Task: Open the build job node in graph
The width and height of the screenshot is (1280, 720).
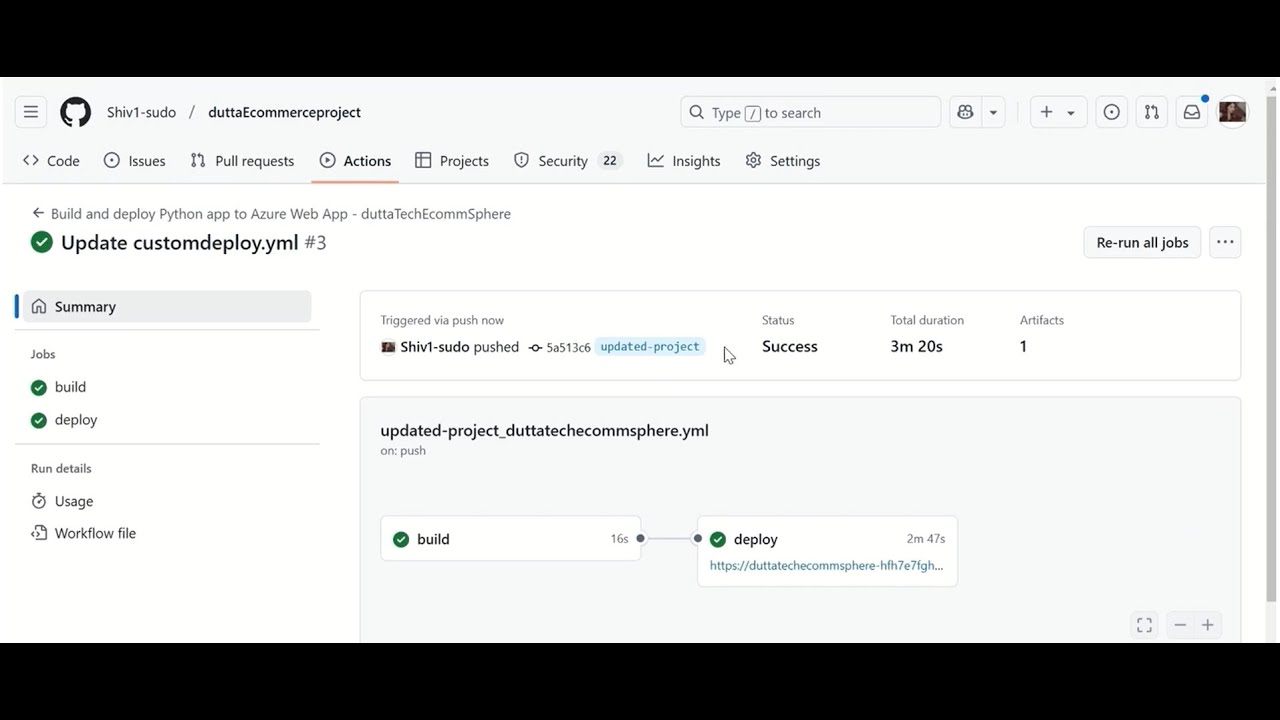Action: pyautogui.click(x=510, y=539)
